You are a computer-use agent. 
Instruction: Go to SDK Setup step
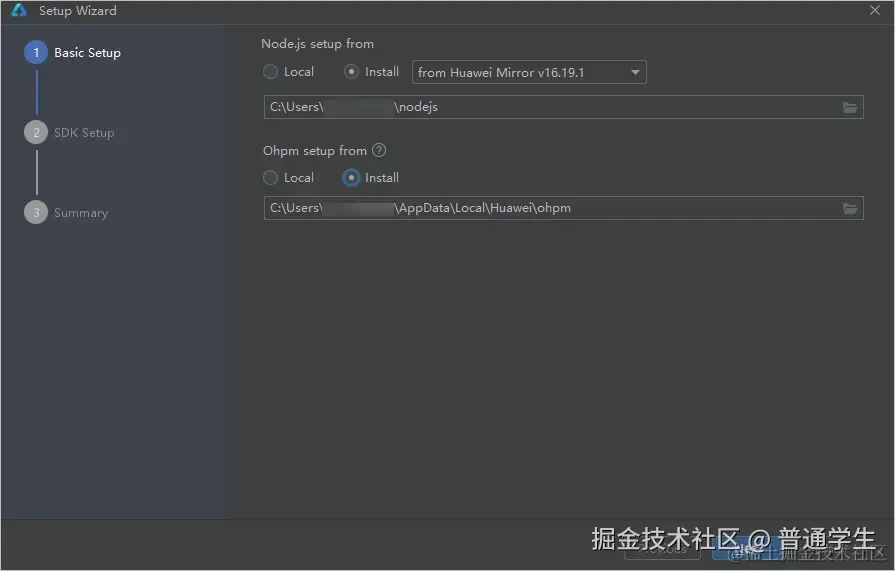69,132
